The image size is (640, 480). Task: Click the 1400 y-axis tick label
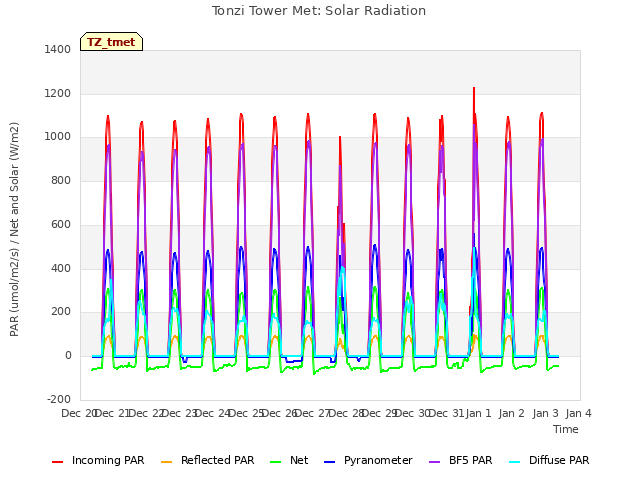[x=58, y=49]
